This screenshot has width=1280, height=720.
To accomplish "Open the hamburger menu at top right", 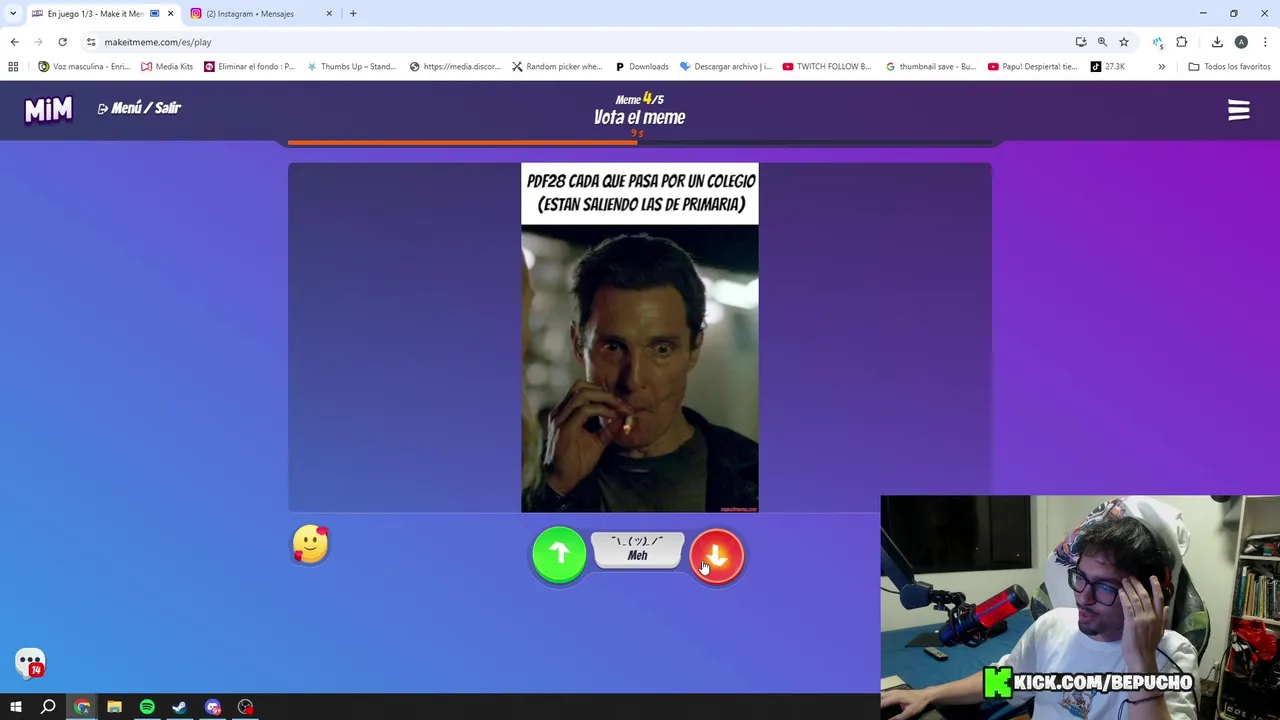I will [x=1239, y=110].
